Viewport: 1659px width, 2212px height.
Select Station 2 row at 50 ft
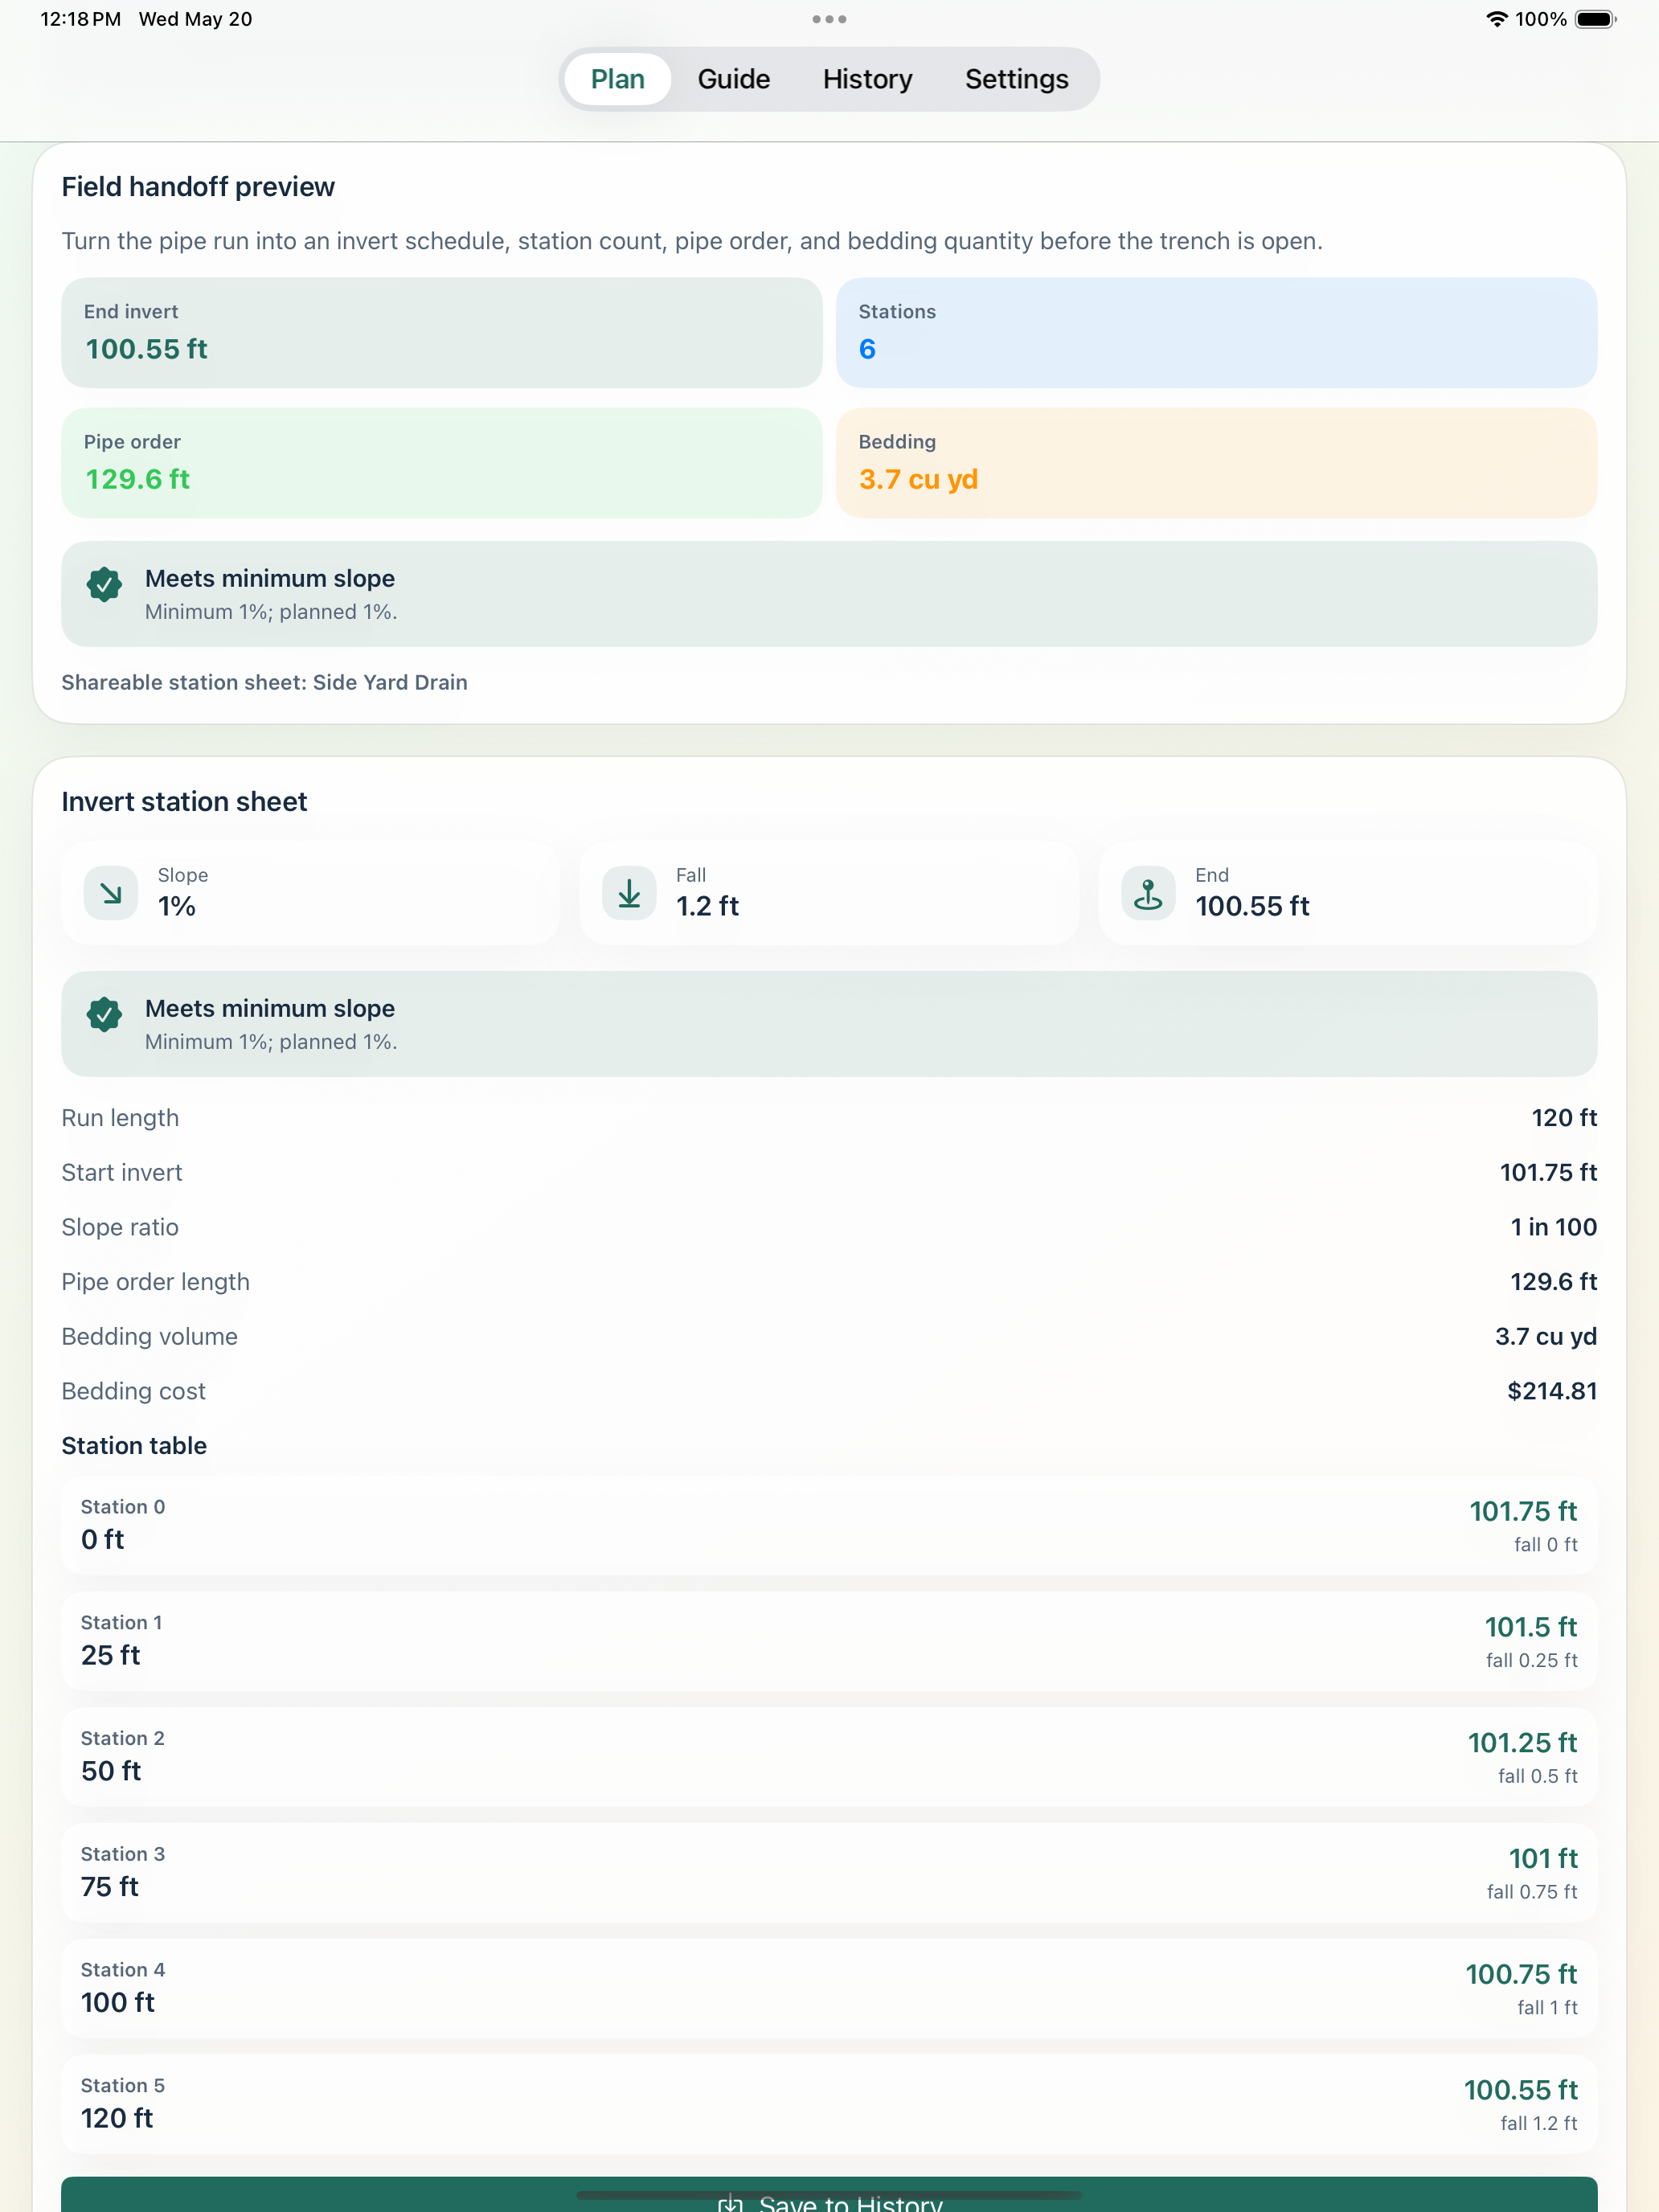tap(829, 1757)
